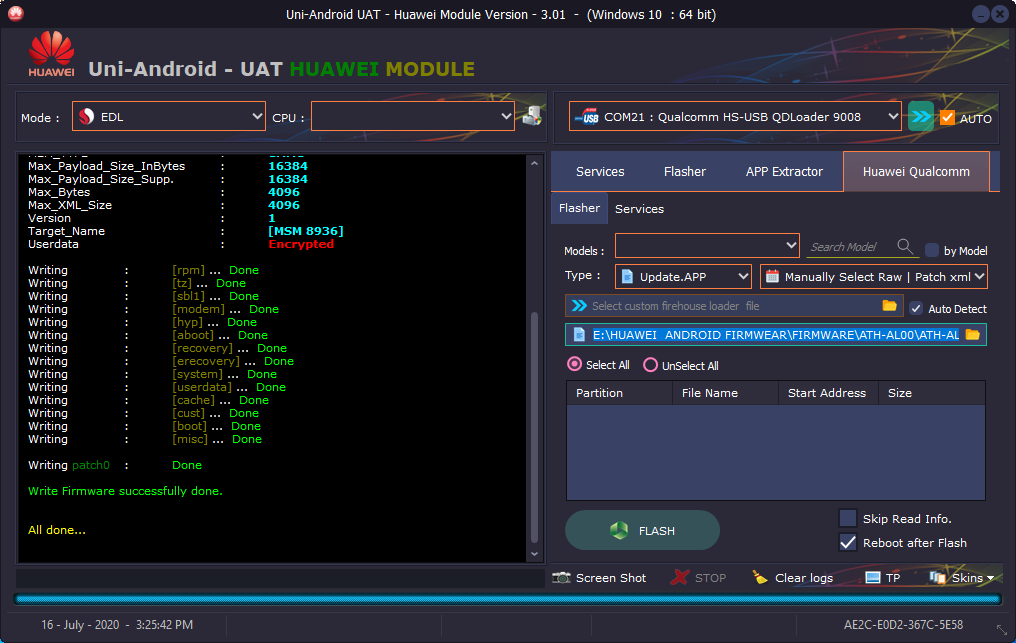Image resolution: width=1016 pixels, height=643 pixels.
Task: Open the CPU dropdown
Action: [x=413, y=117]
